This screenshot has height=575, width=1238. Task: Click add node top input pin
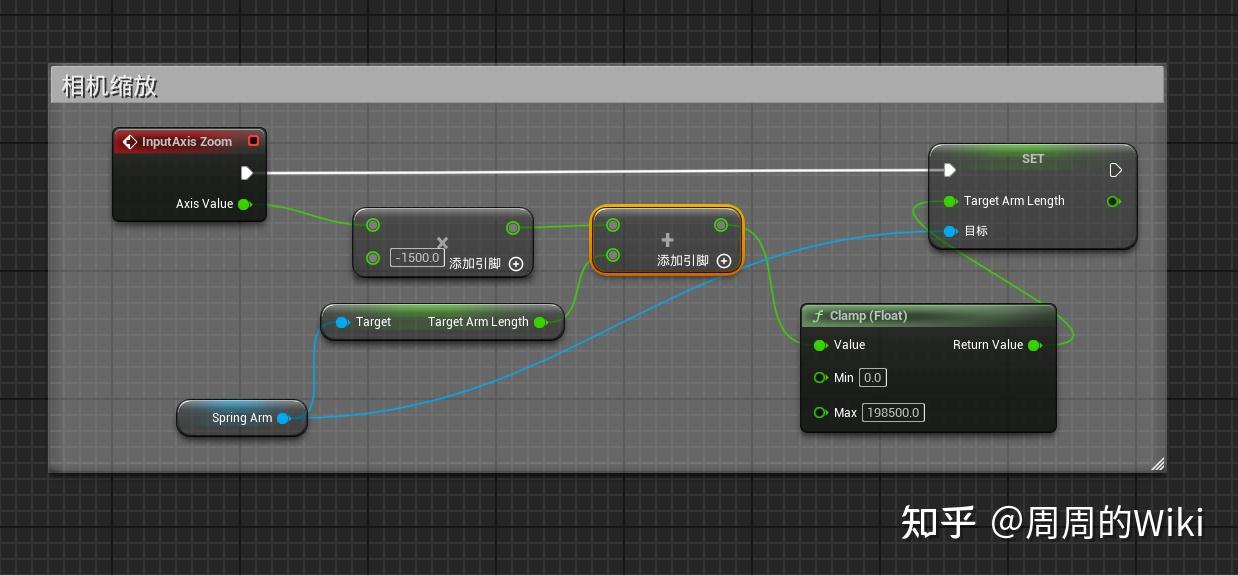pyautogui.click(x=613, y=225)
